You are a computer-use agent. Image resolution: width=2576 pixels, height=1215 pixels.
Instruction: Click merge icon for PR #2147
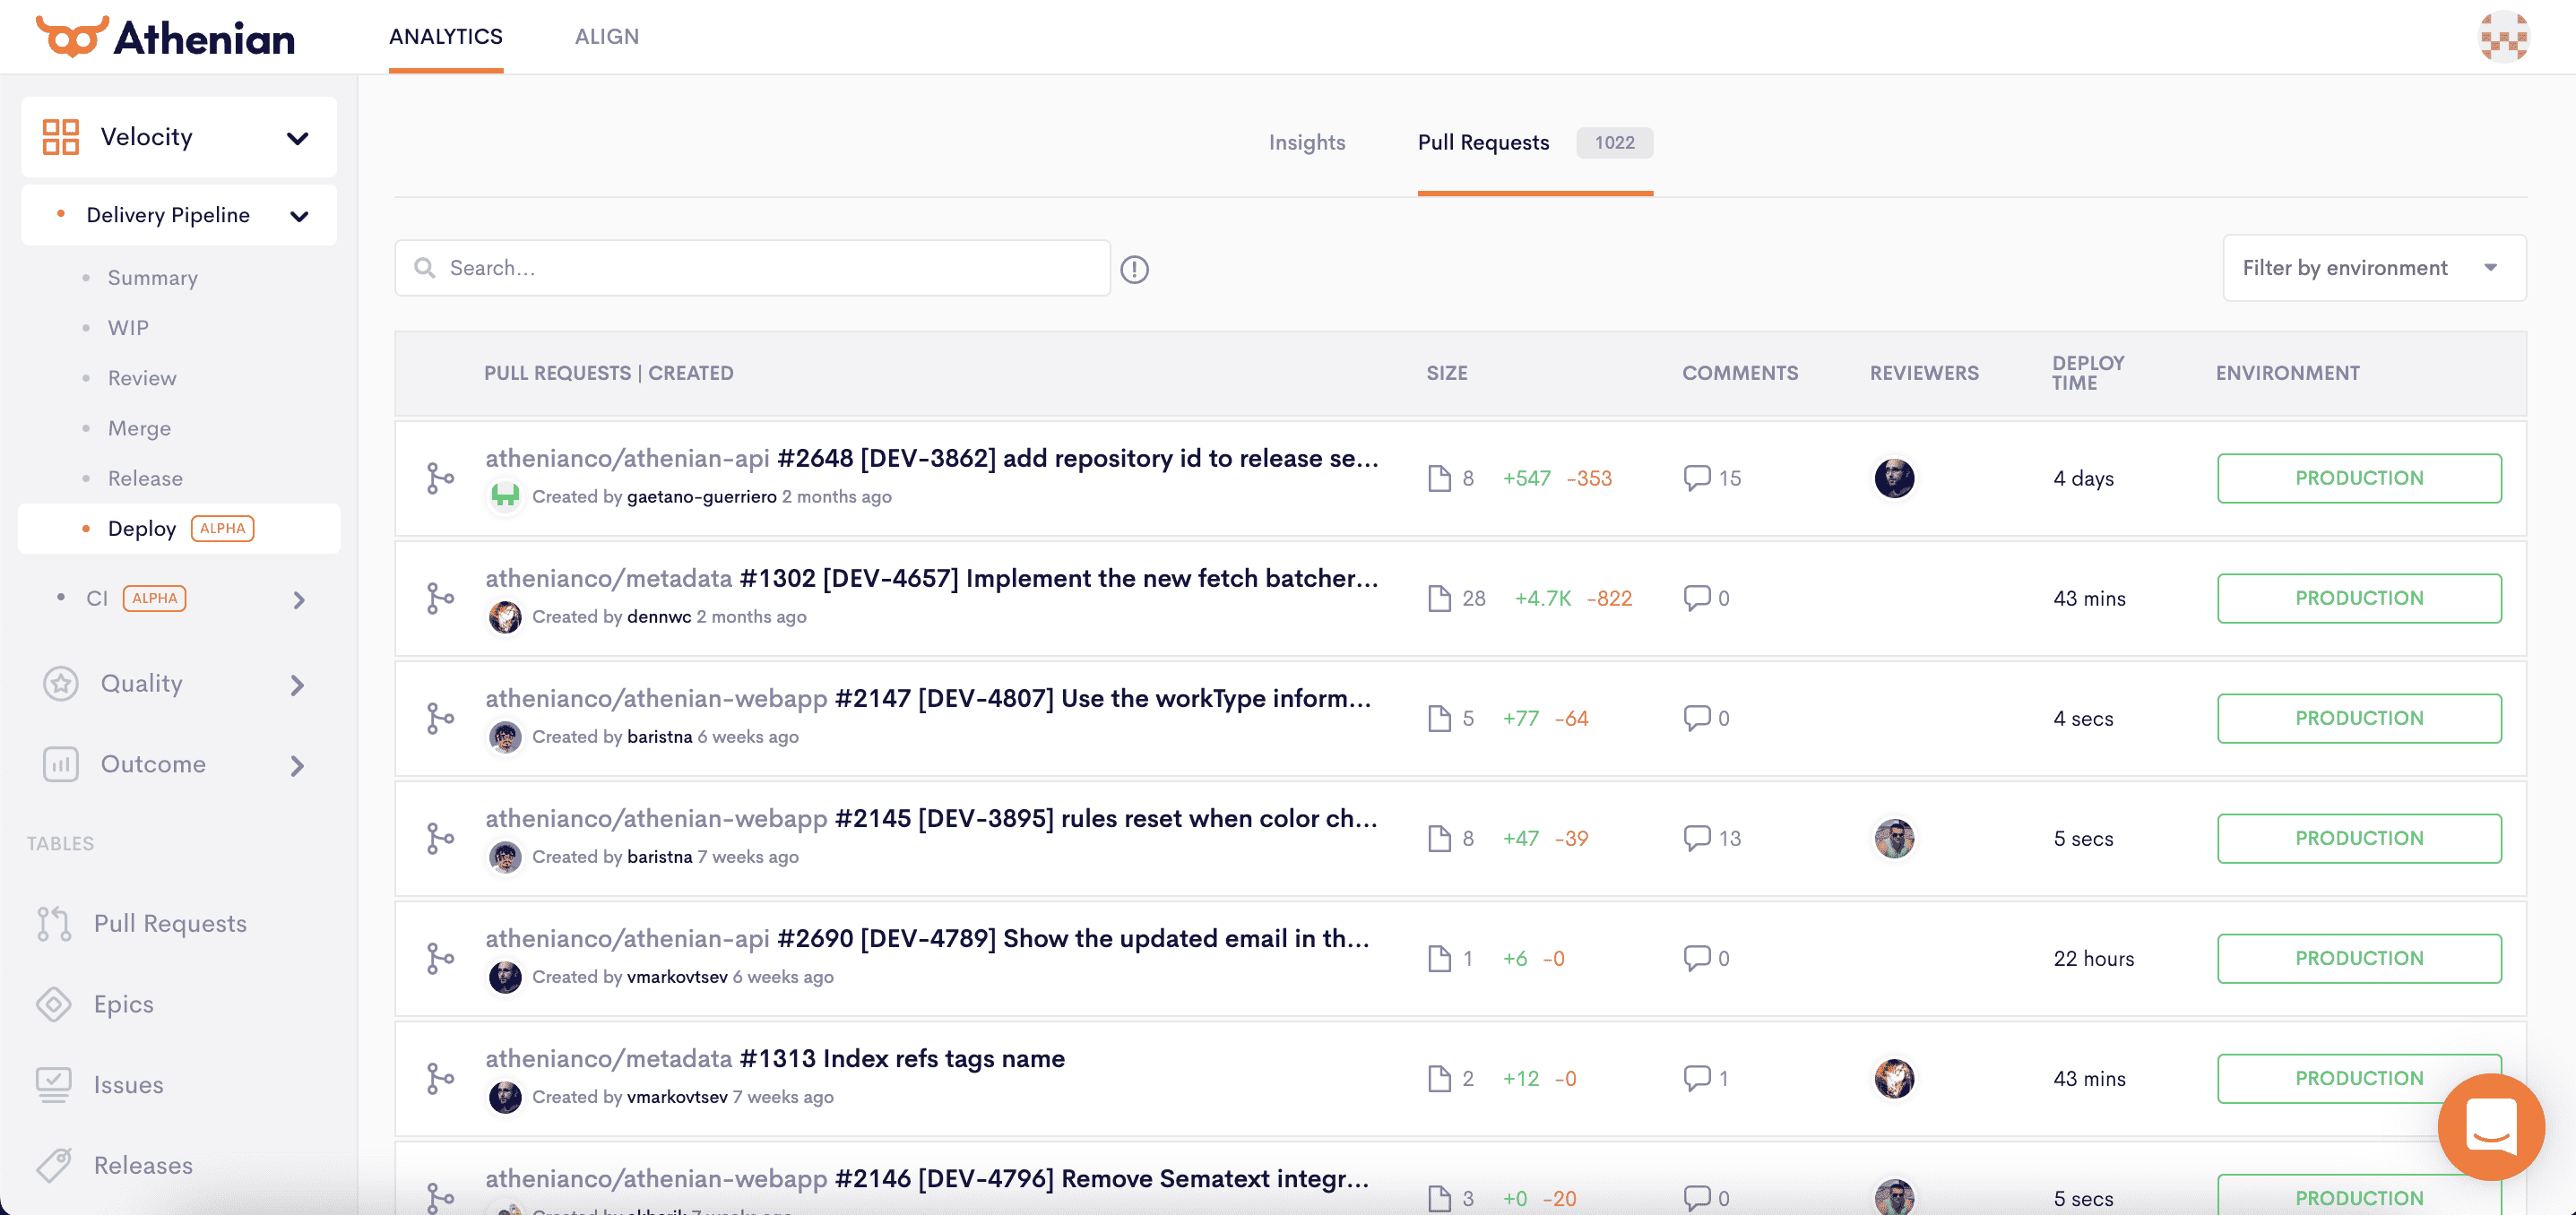[440, 718]
